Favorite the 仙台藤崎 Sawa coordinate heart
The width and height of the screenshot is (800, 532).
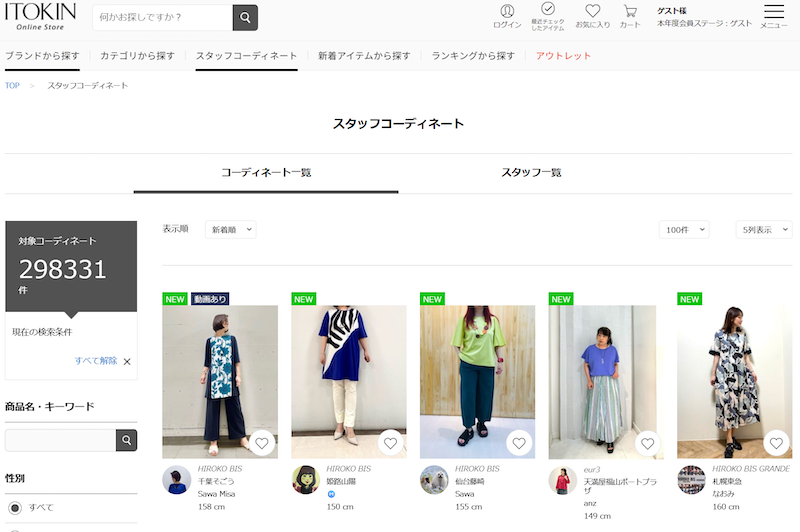519,443
